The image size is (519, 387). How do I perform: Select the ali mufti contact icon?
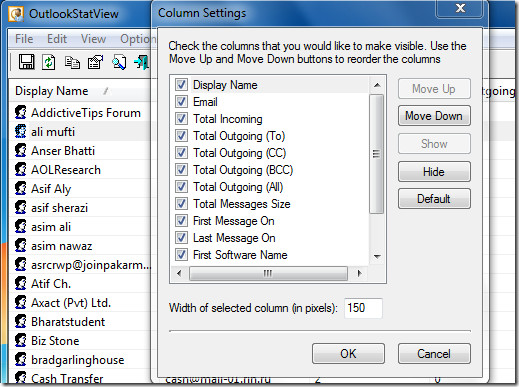coord(21,131)
